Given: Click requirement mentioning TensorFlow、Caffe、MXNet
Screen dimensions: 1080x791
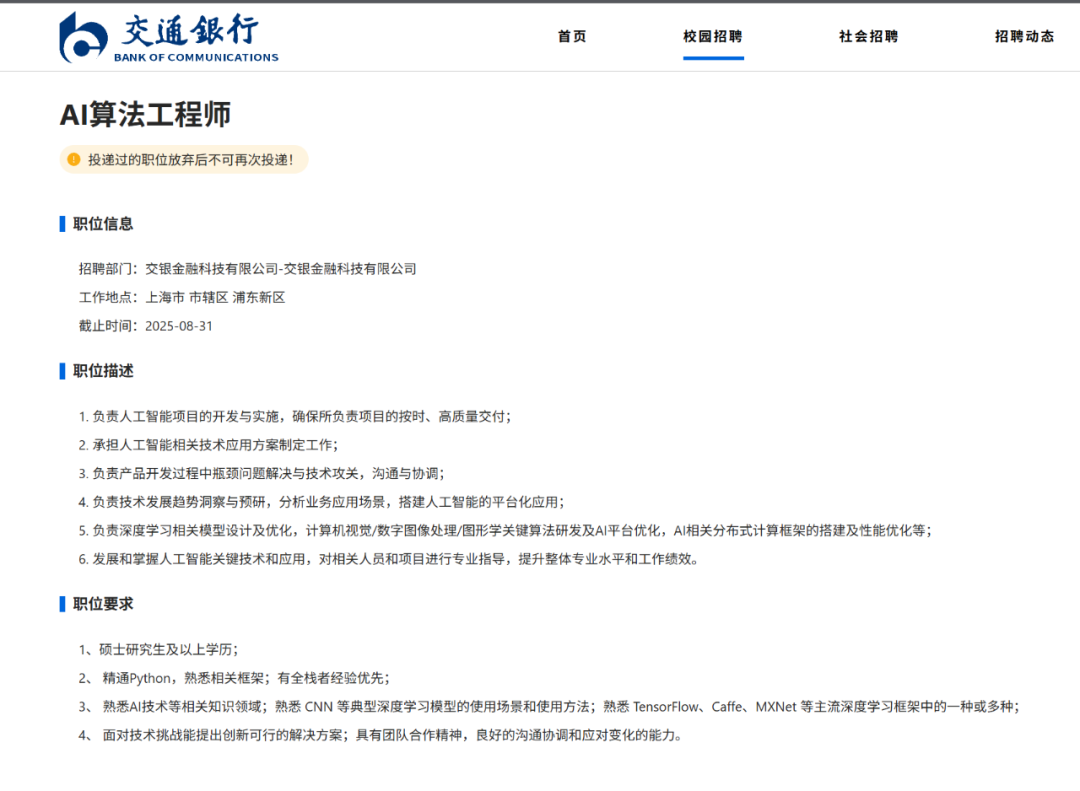Looking at the screenshot, I should click(x=549, y=707).
